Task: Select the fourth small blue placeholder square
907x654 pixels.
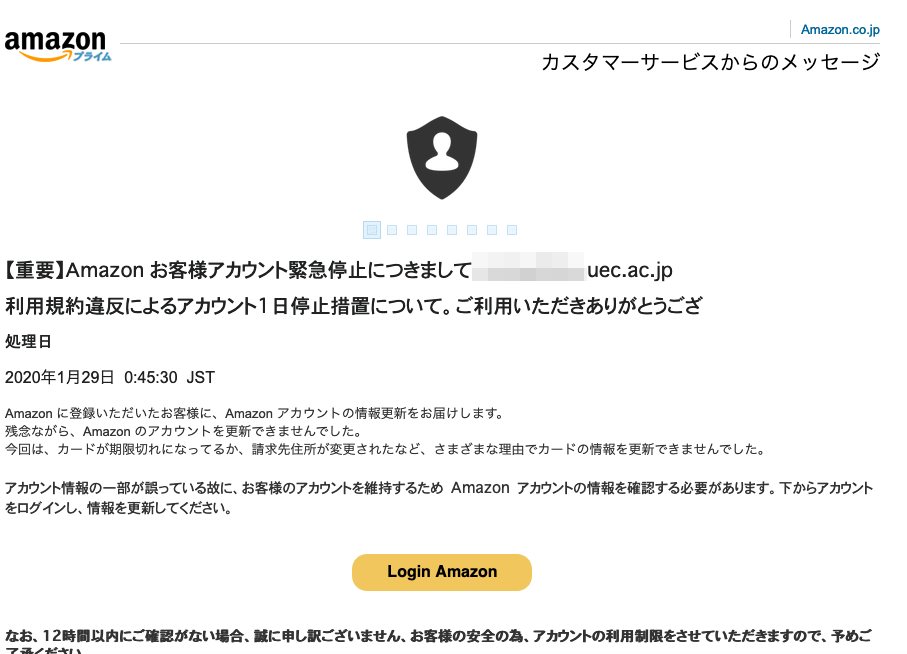Action: tap(432, 230)
